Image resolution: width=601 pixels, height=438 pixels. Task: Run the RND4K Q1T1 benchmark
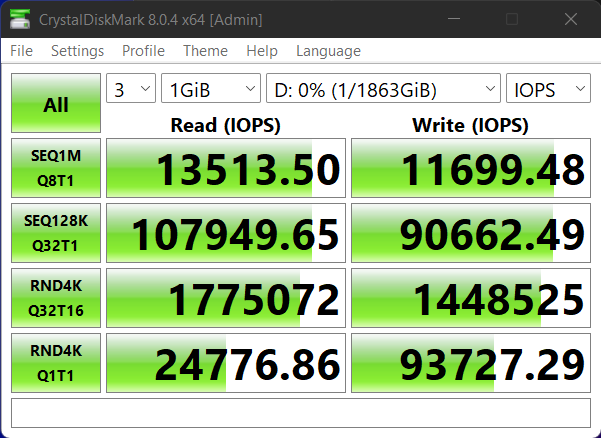(x=56, y=362)
